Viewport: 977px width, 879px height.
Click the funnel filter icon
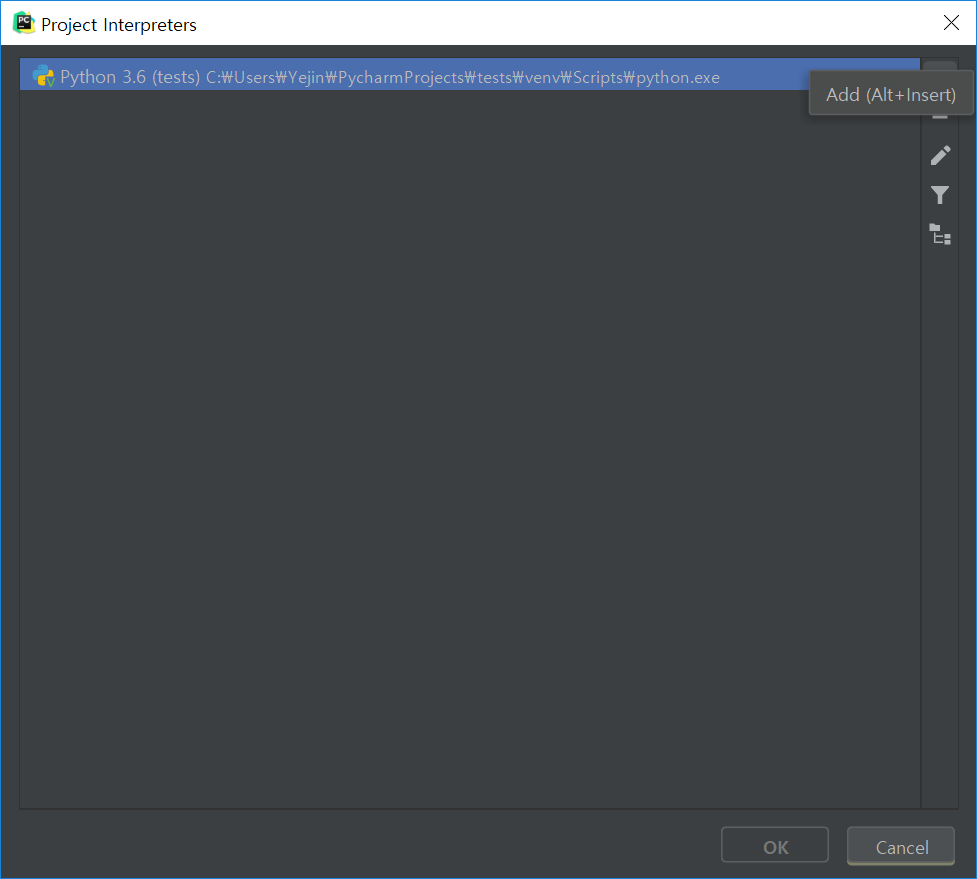coord(940,195)
